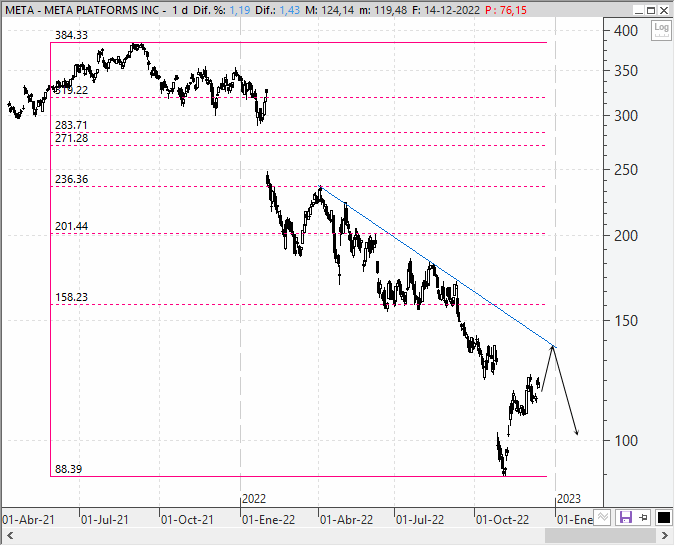Click the 250 price axis value
The height and width of the screenshot is (546, 675).
click(x=626, y=170)
